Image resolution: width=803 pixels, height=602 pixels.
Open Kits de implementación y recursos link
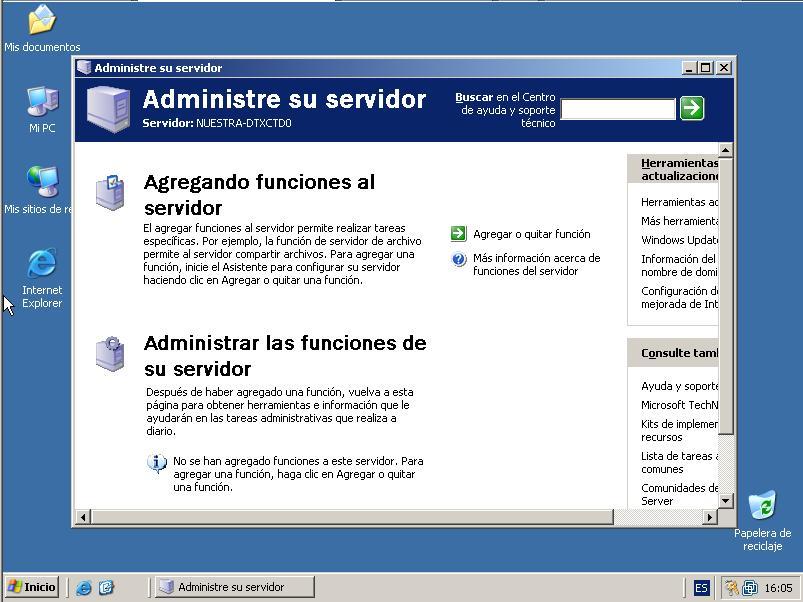(x=679, y=431)
